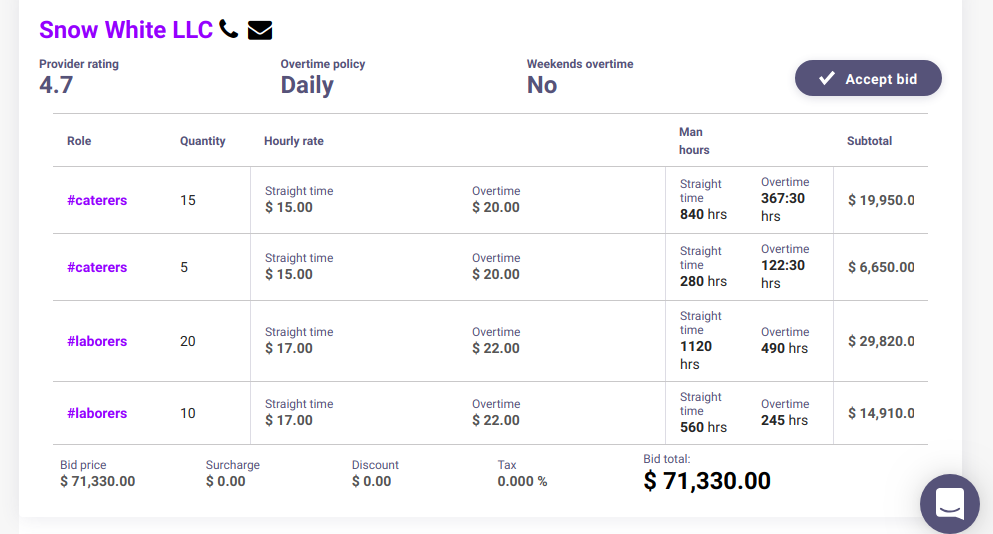The image size is (993, 534).
Task: Click the $ 29,820.0 subtotal cell
Action: click(x=880, y=341)
